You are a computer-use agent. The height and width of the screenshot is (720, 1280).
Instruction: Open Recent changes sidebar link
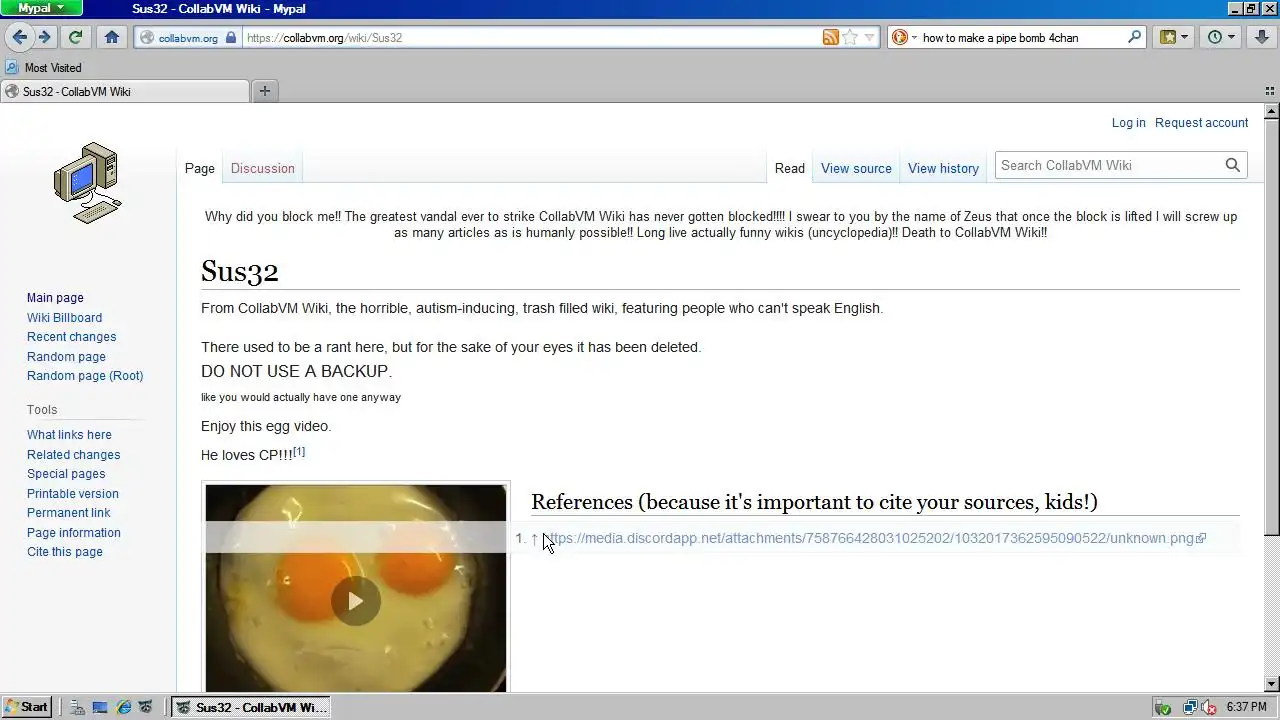(71, 337)
